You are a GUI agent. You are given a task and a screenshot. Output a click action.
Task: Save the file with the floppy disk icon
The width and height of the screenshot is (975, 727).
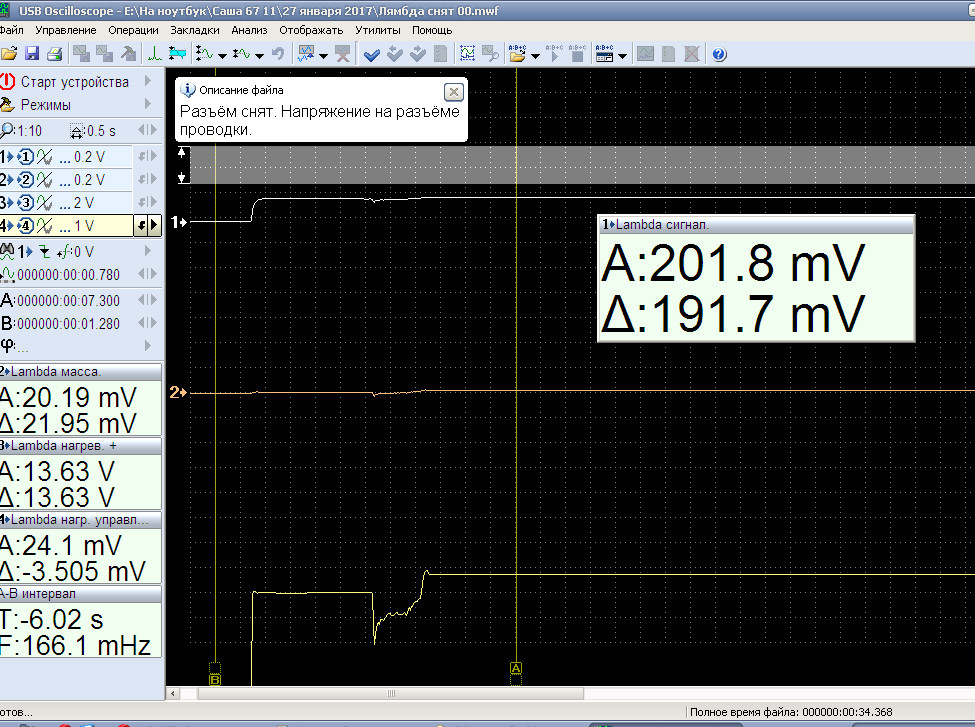32,54
